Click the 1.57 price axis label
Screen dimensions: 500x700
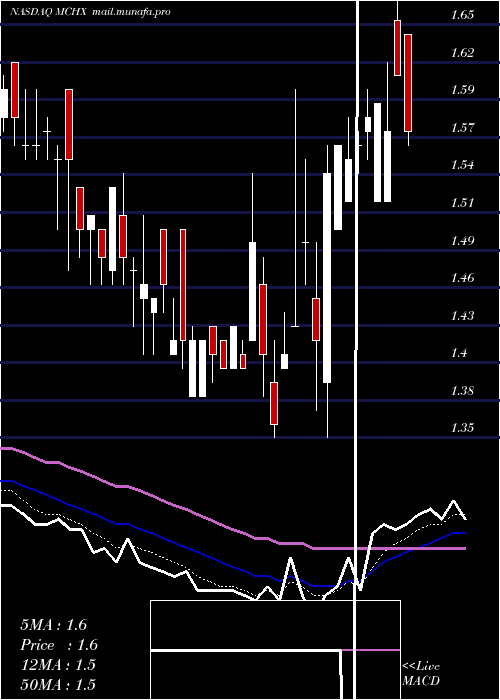tap(462, 128)
